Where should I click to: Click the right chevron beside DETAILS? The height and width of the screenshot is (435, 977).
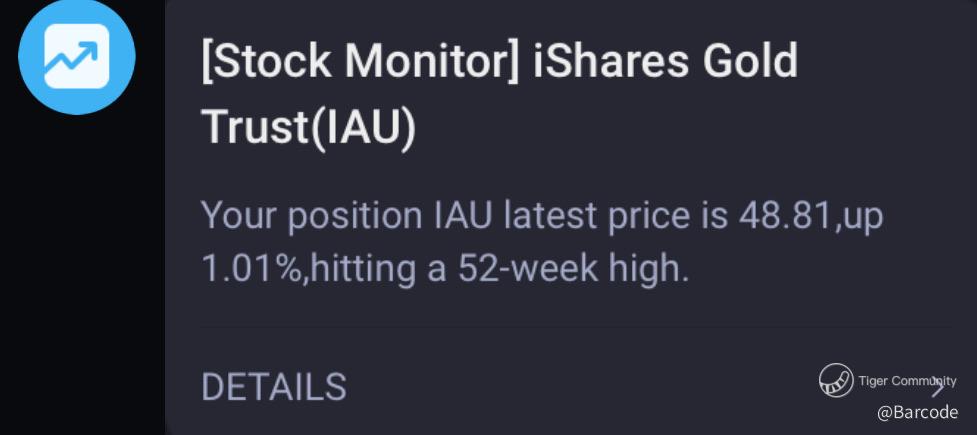(x=938, y=389)
